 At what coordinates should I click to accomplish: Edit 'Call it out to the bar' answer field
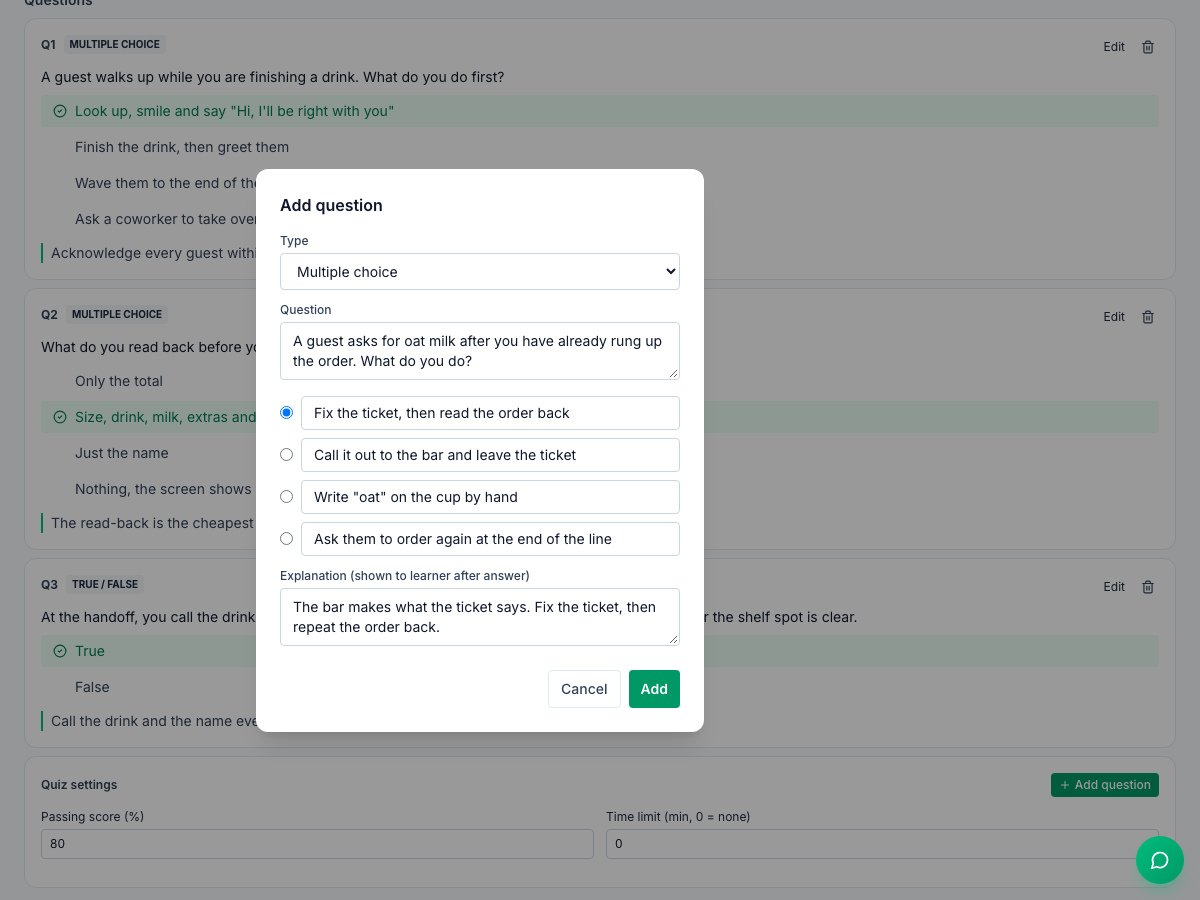tap(490, 455)
